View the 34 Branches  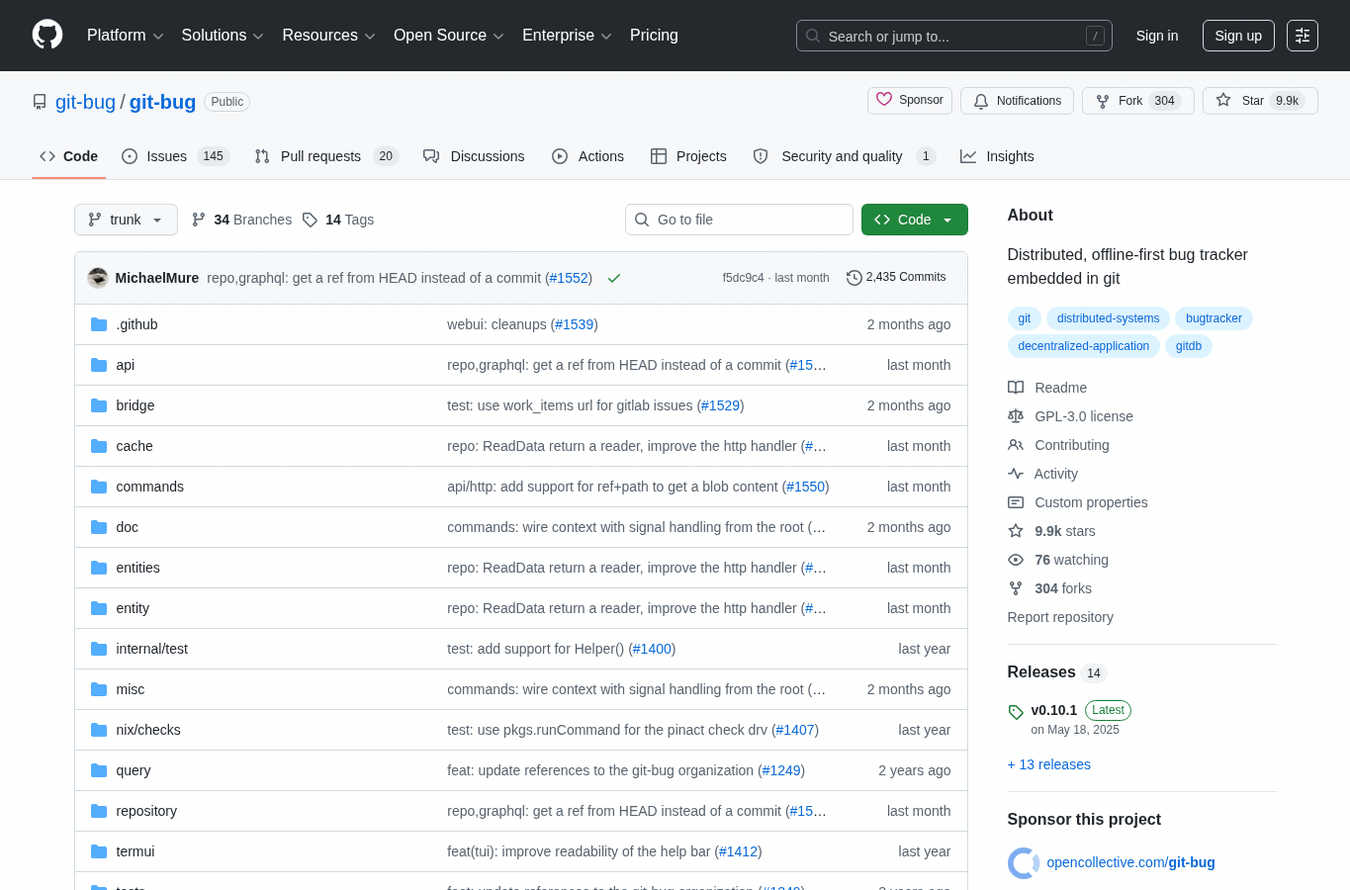tap(241, 220)
